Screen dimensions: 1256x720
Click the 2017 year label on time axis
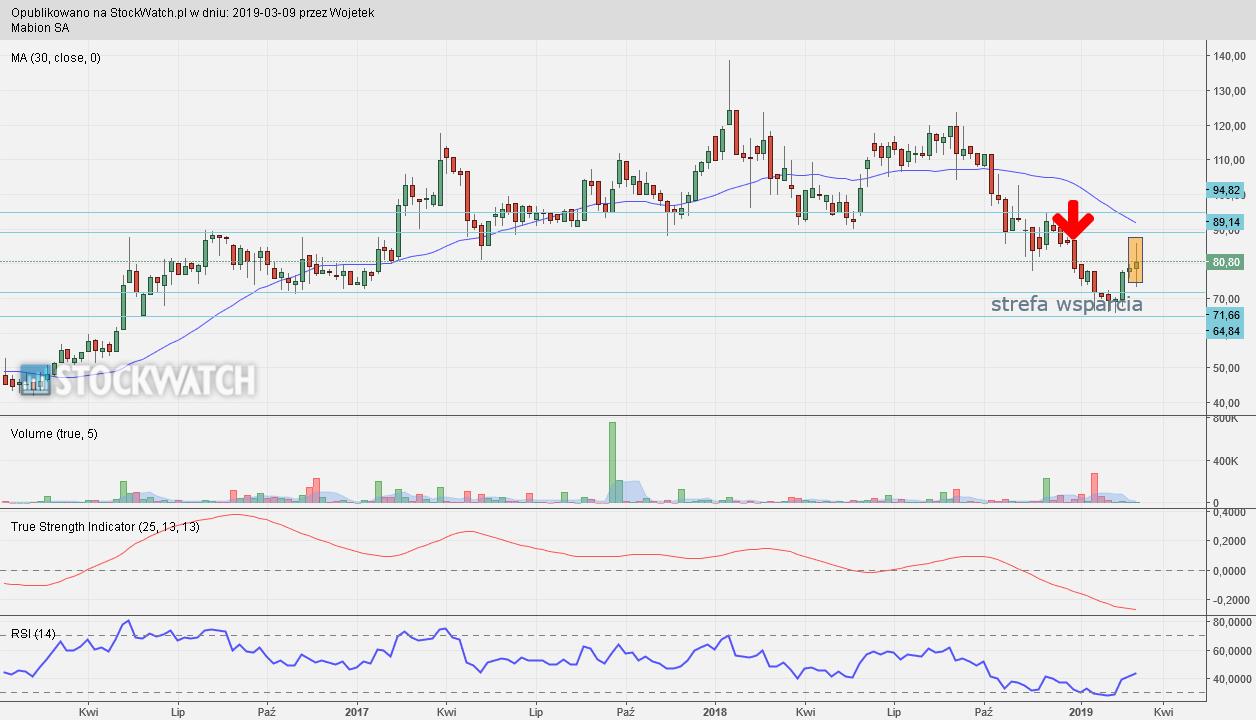pos(357,712)
